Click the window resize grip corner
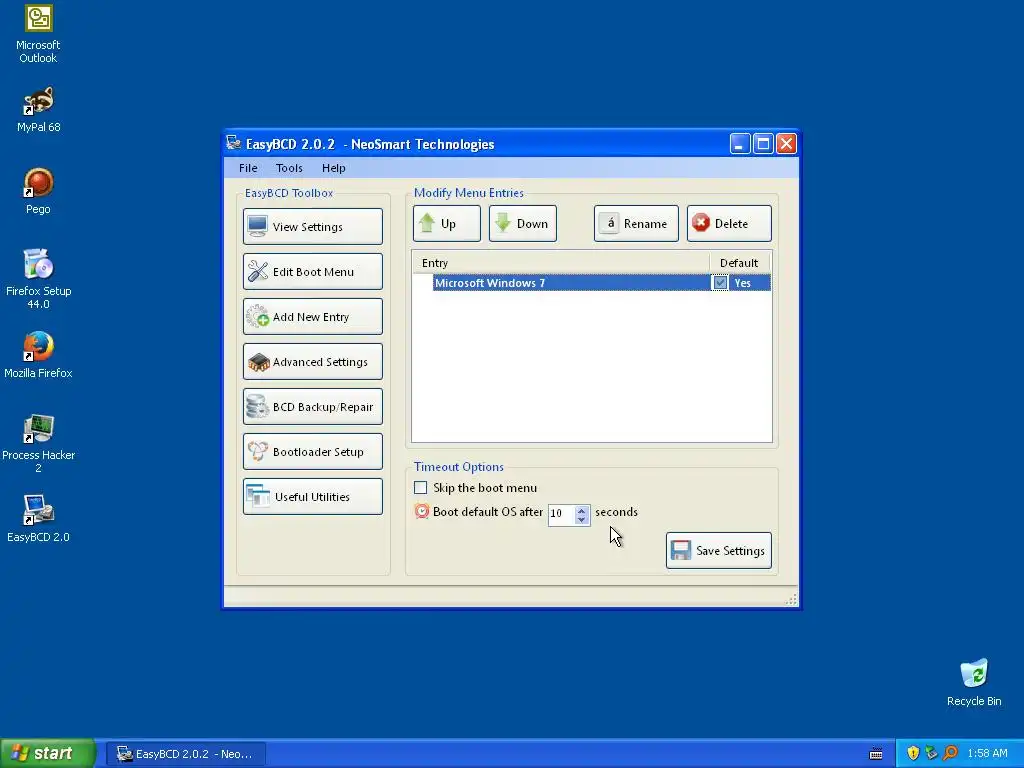 click(792, 600)
